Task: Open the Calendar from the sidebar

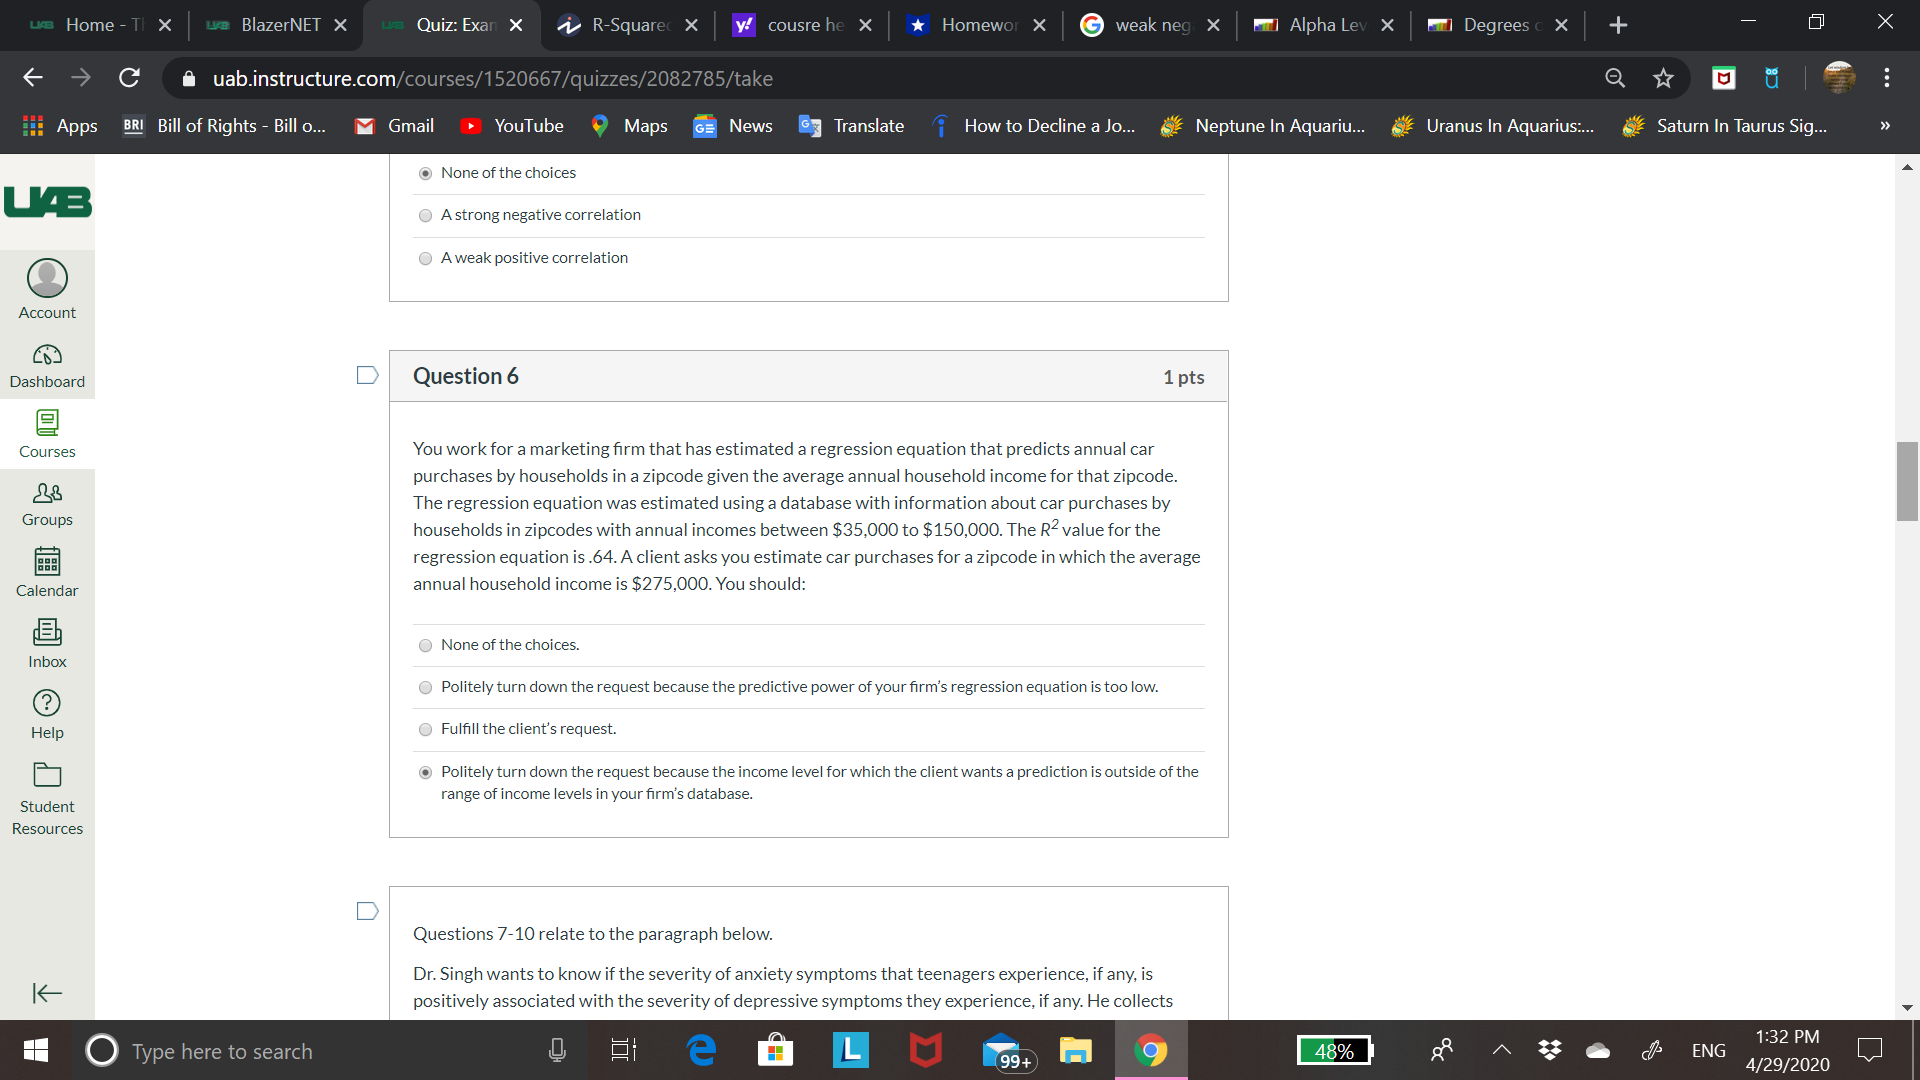Action: pyautogui.click(x=46, y=572)
